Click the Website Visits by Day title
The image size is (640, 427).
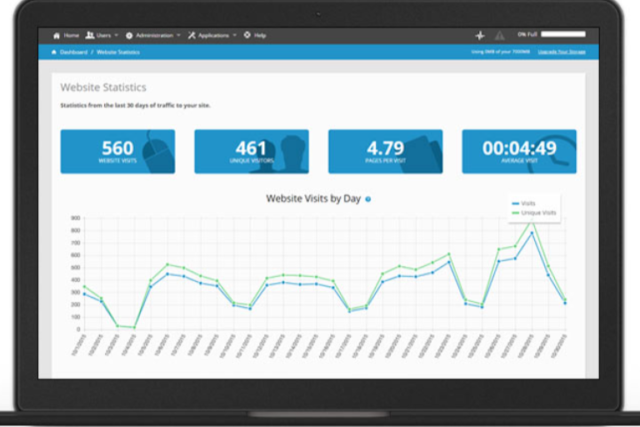[x=313, y=199]
